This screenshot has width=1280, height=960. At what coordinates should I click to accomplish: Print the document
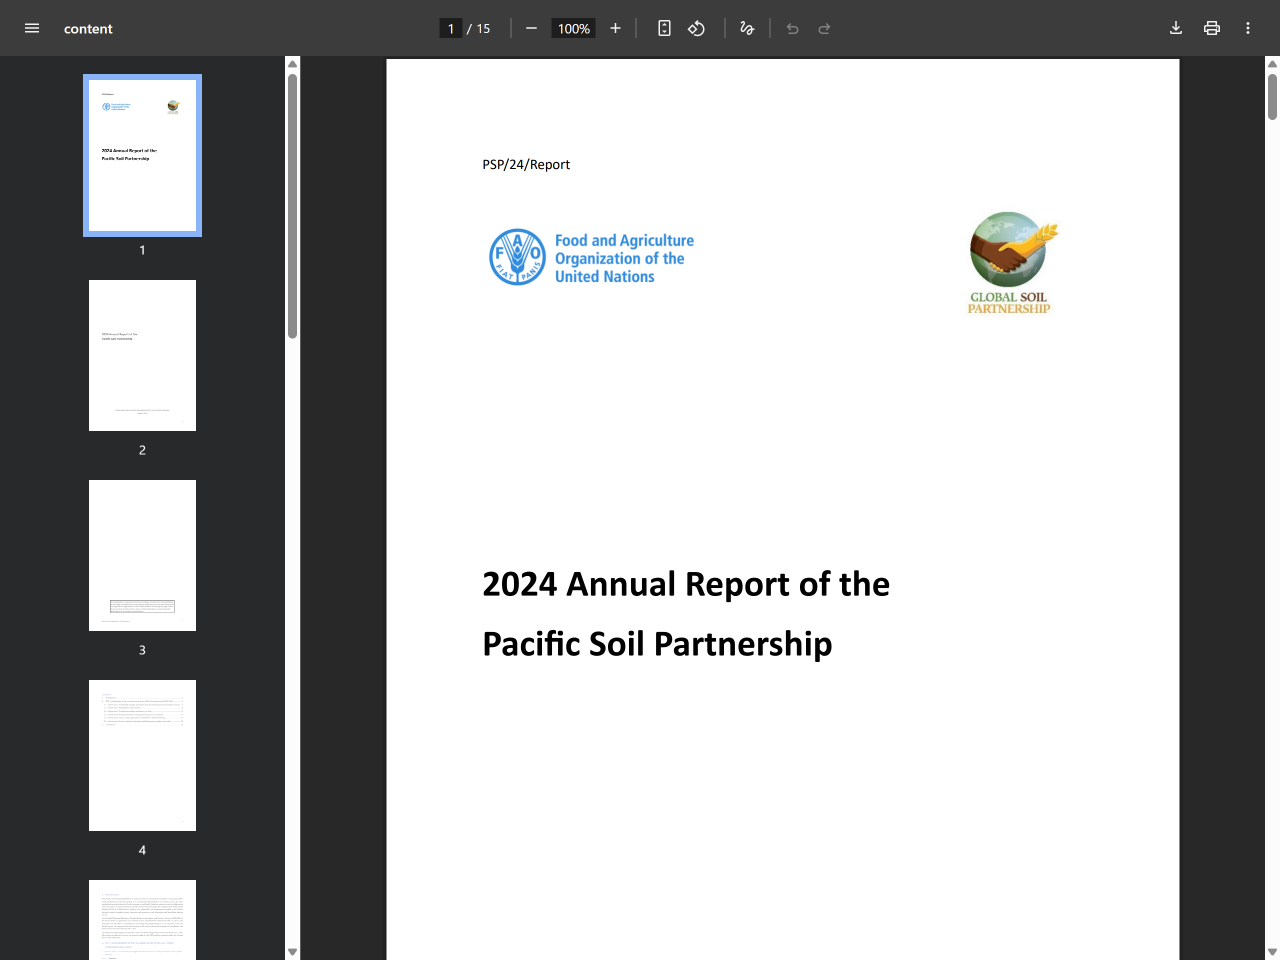pyautogui.click(x=1212, y=28)
